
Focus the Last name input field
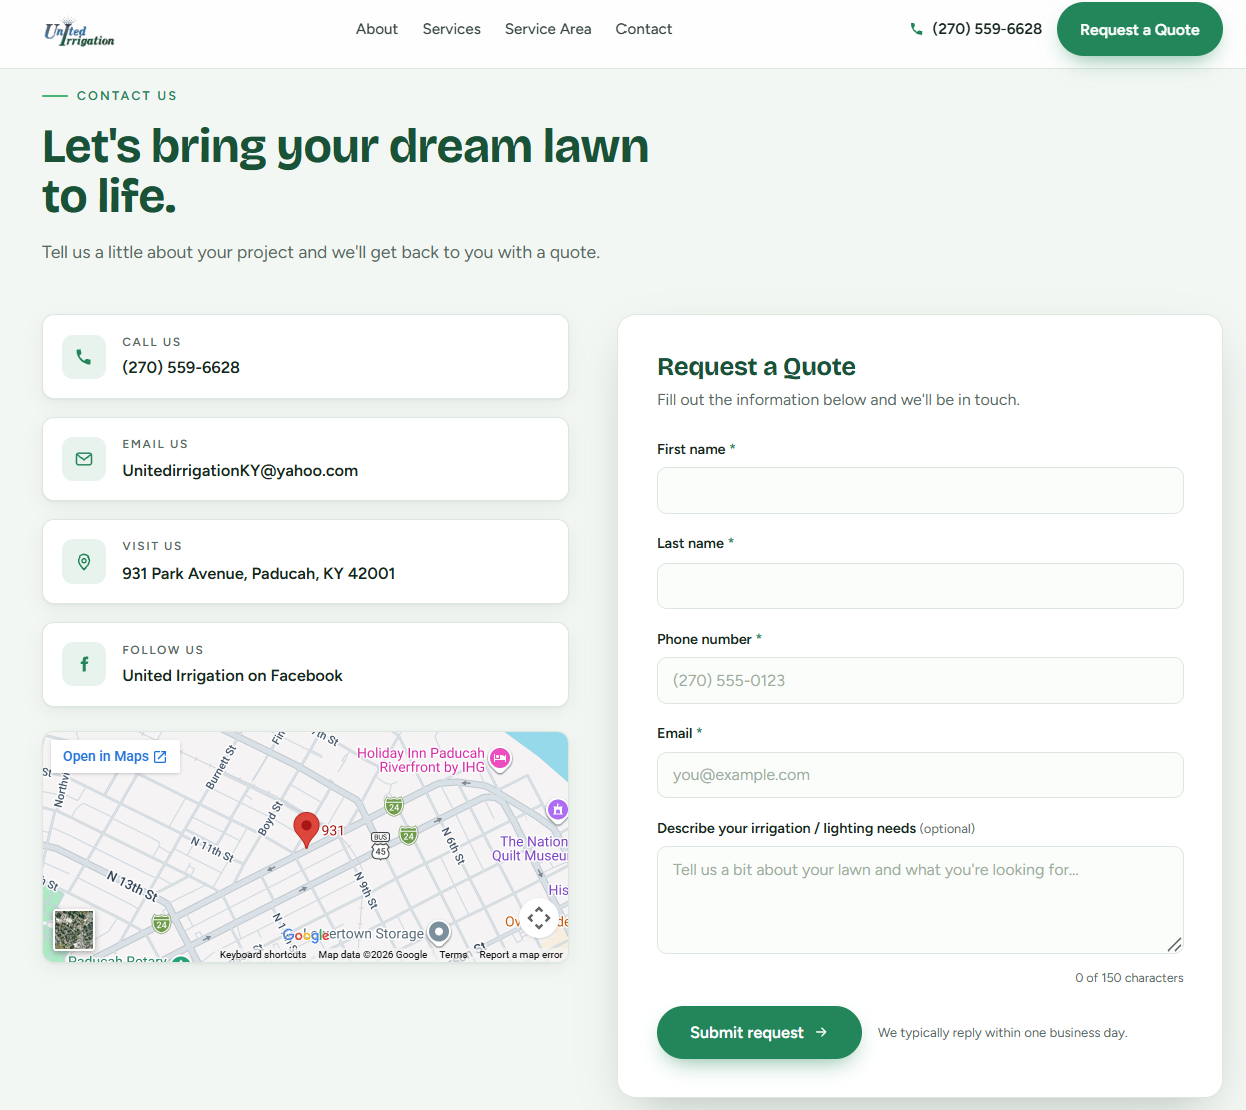pos(920,586)
